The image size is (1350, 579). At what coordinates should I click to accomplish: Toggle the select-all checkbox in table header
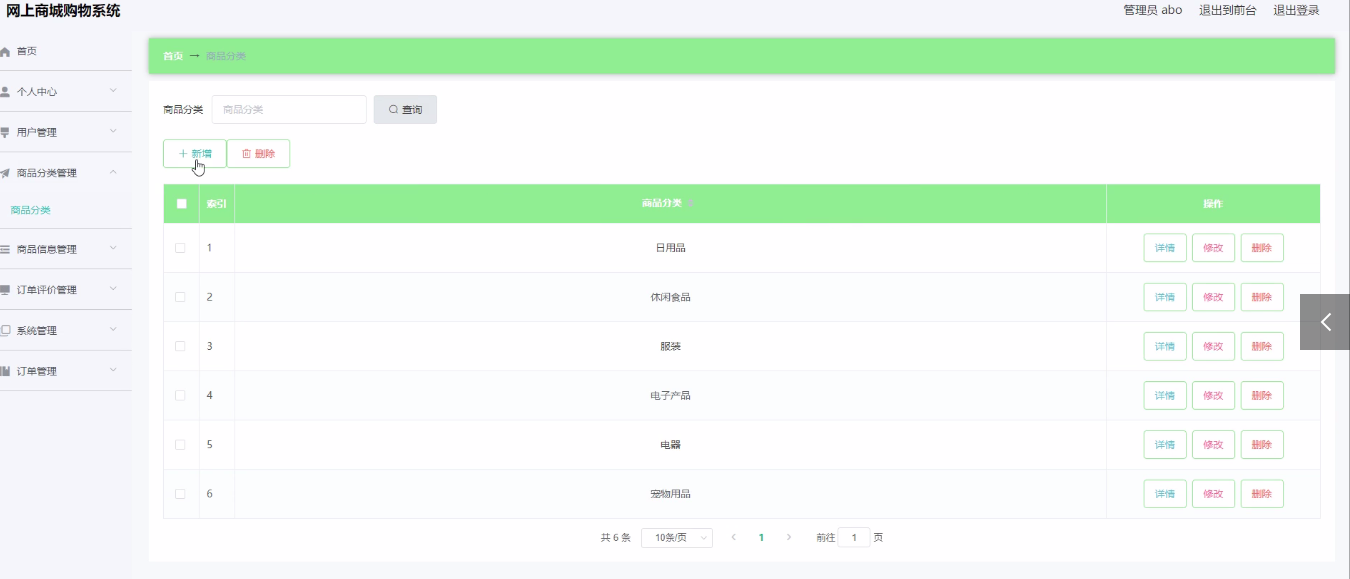[181, 204]
